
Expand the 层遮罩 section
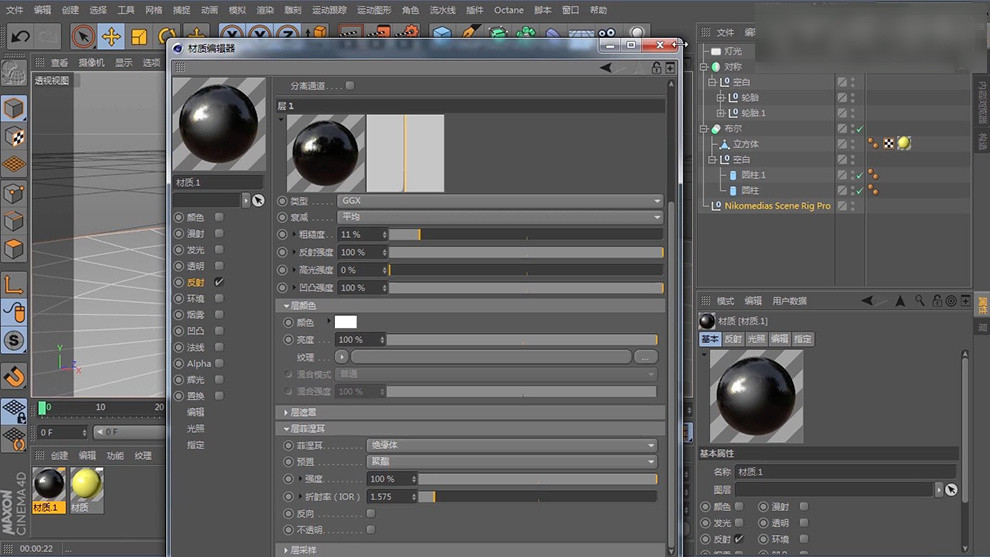286,412
